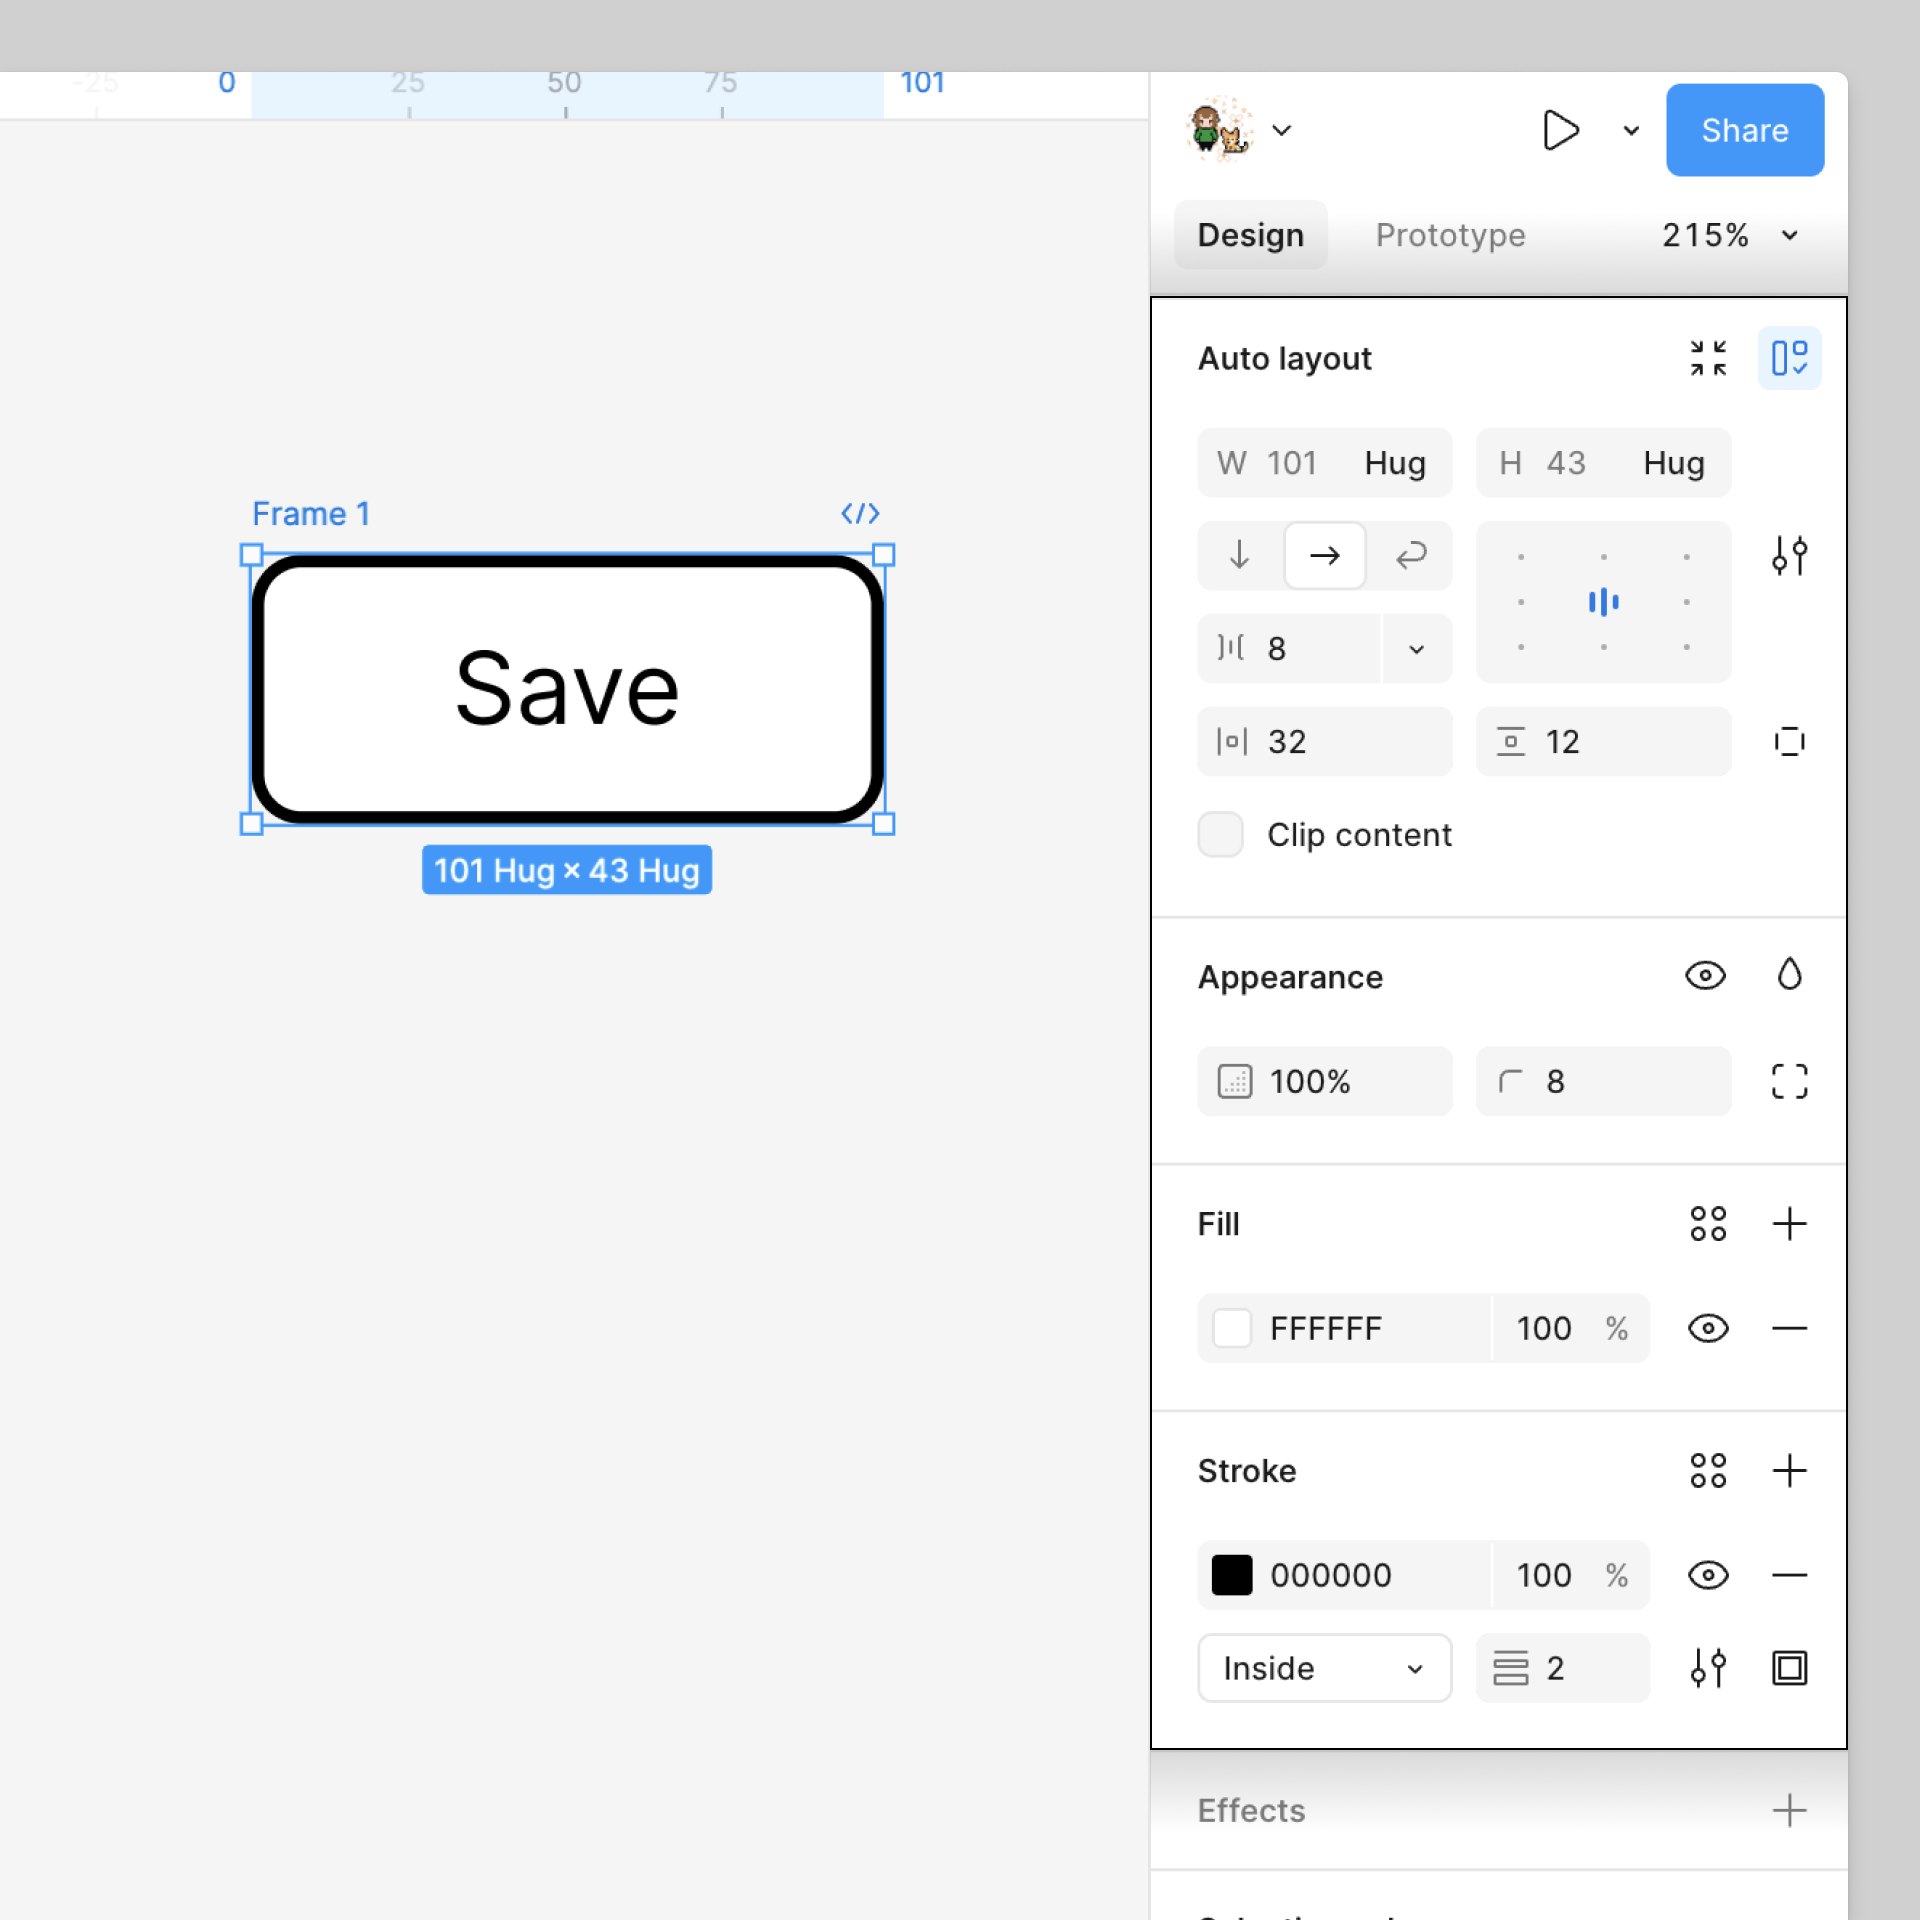Collapse auto layout with the shrink-arrows icon

click(x=1708, y=358)
